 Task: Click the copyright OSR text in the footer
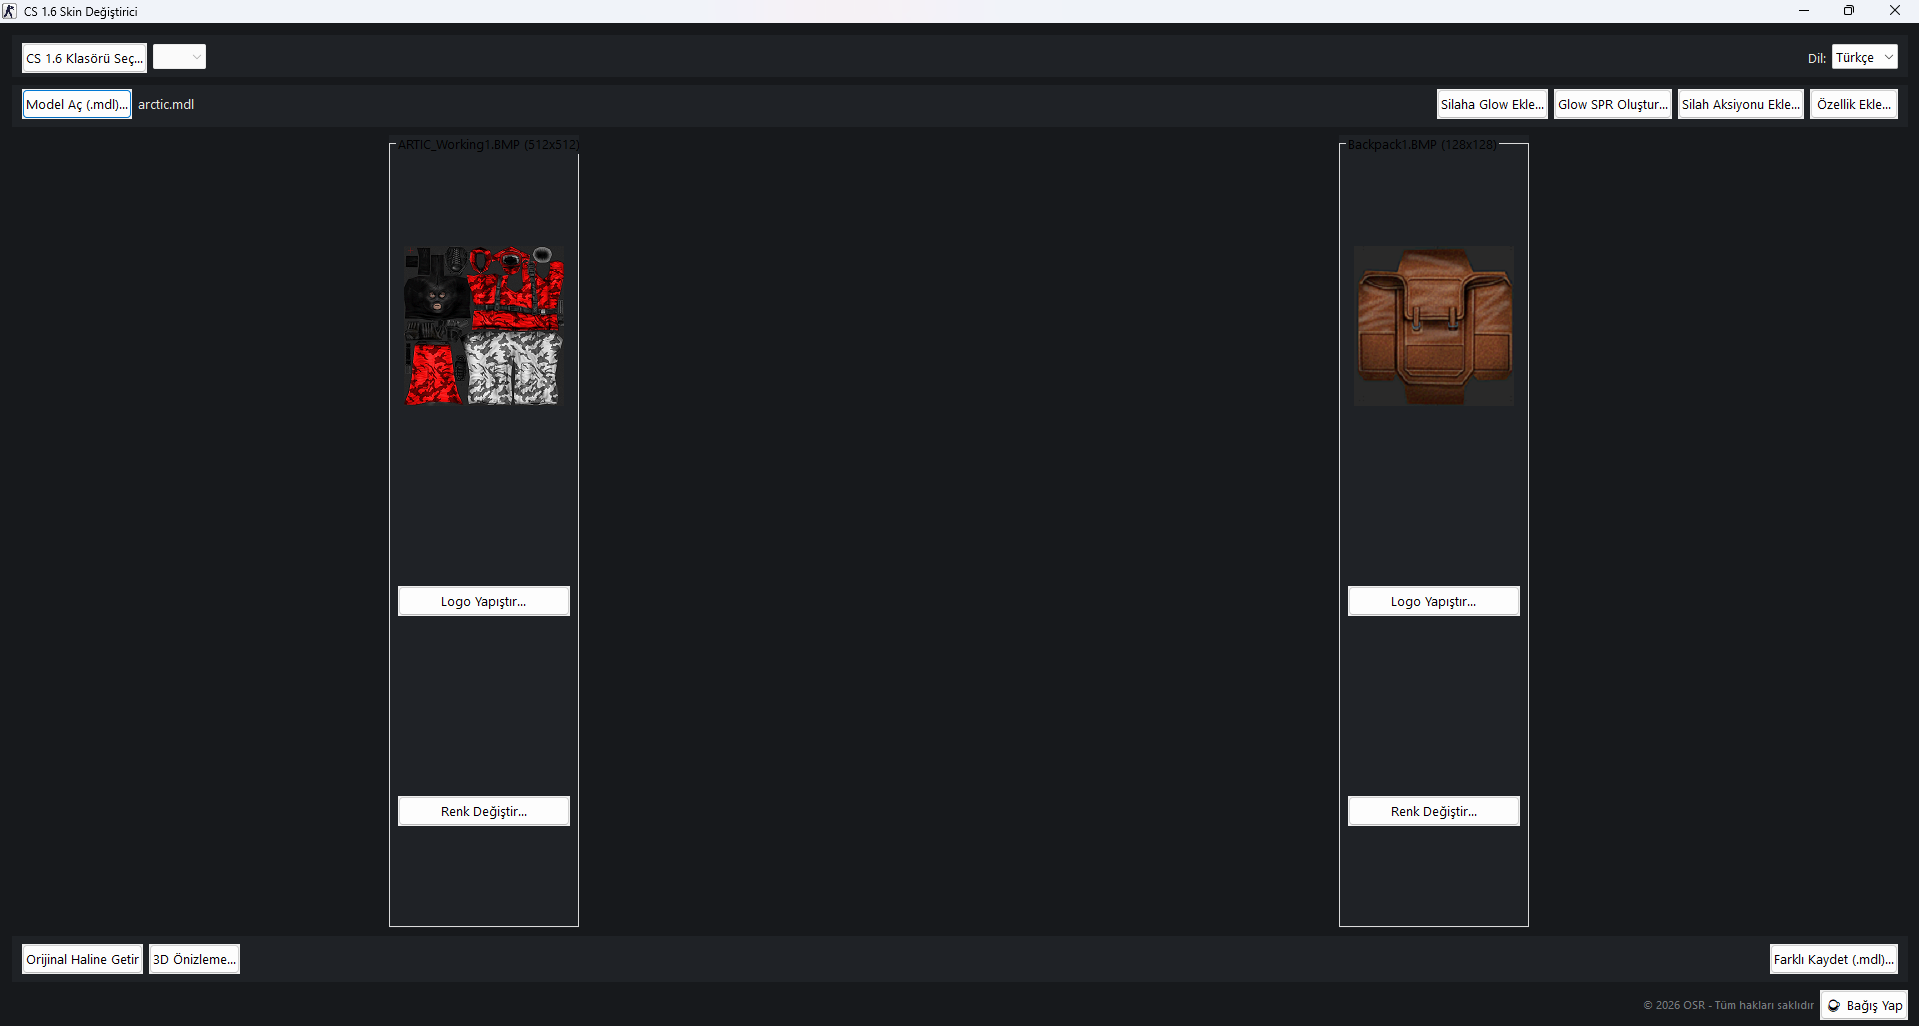click(x=1728, y=1005)
